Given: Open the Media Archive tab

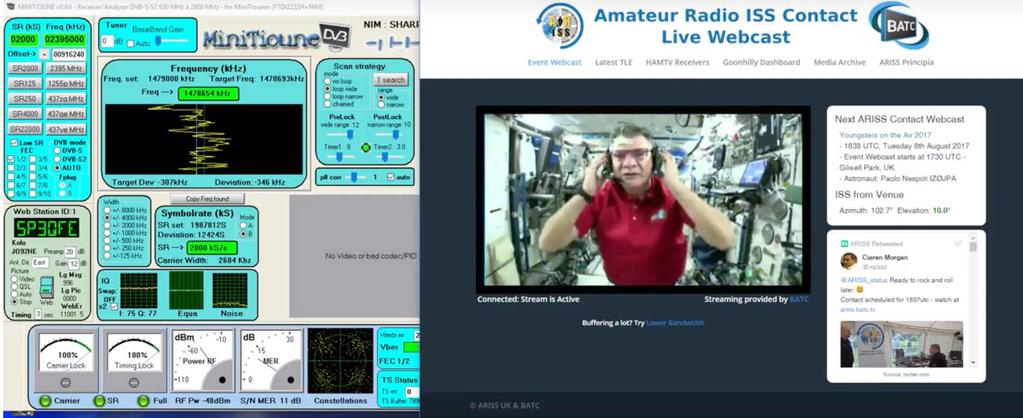Looking at the screenshot, I should 840,63.
